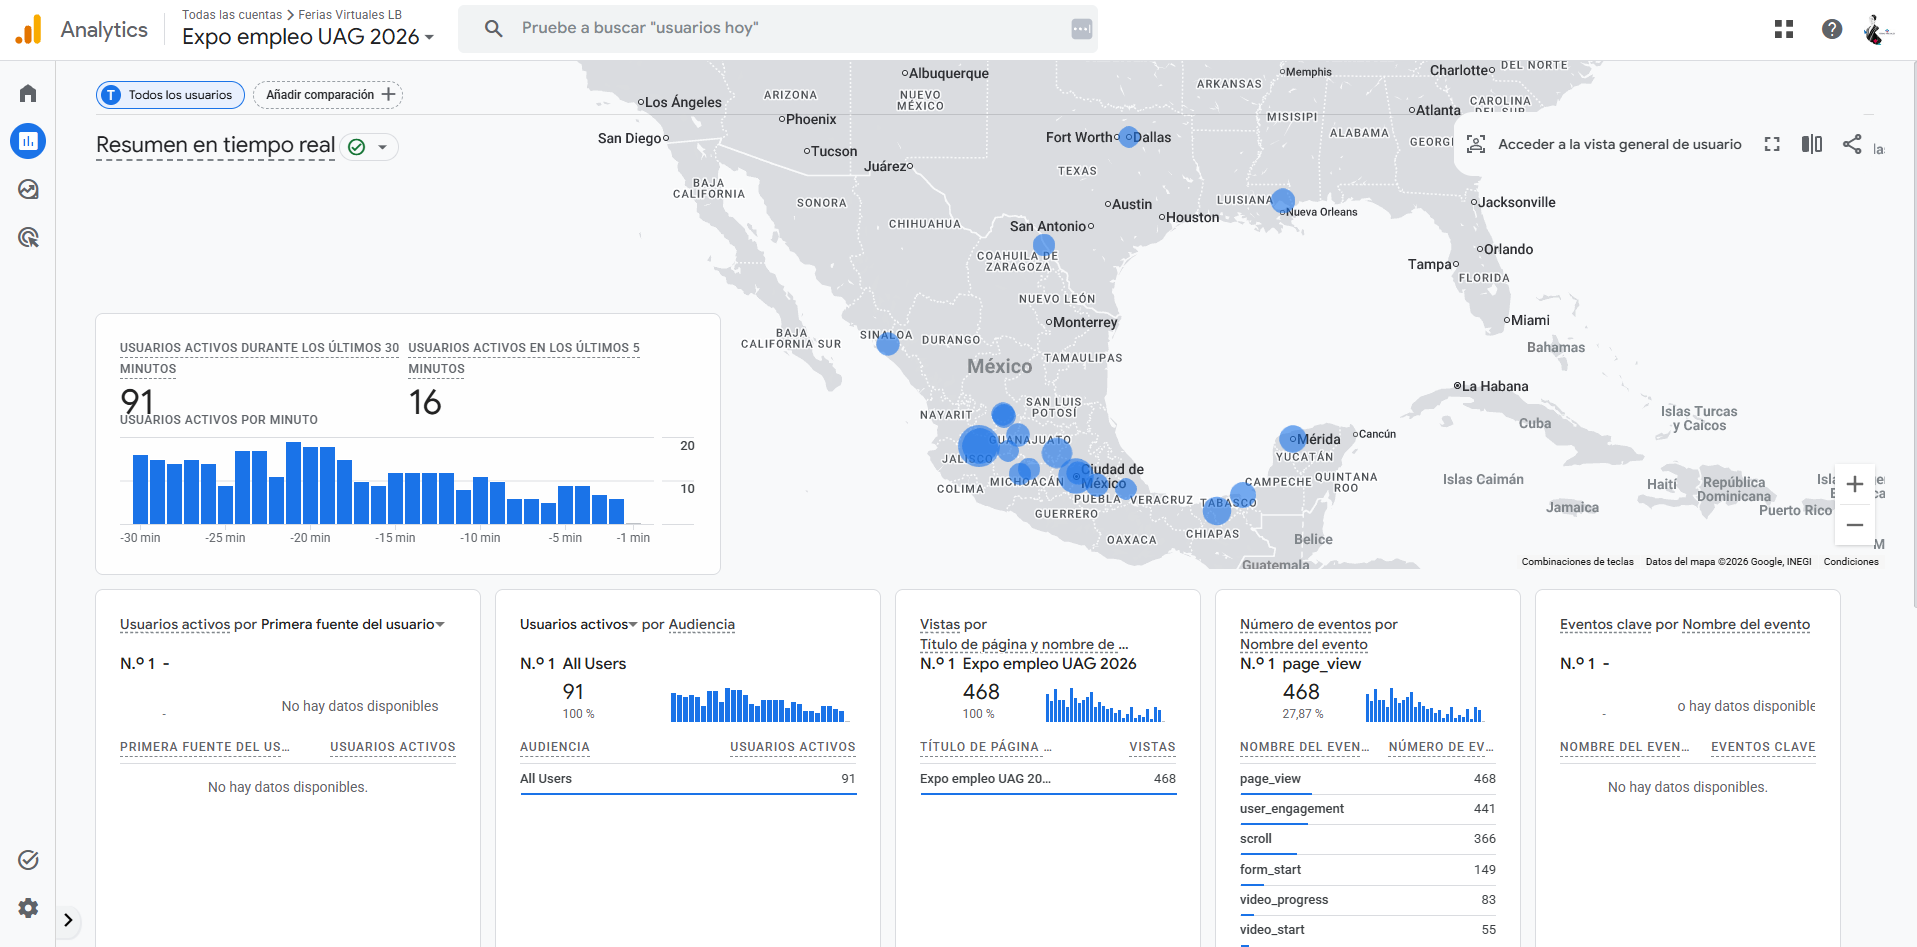Click Título de página y nombre de link
Viewport: 1917px width, 947px height.
[1023, 644]
